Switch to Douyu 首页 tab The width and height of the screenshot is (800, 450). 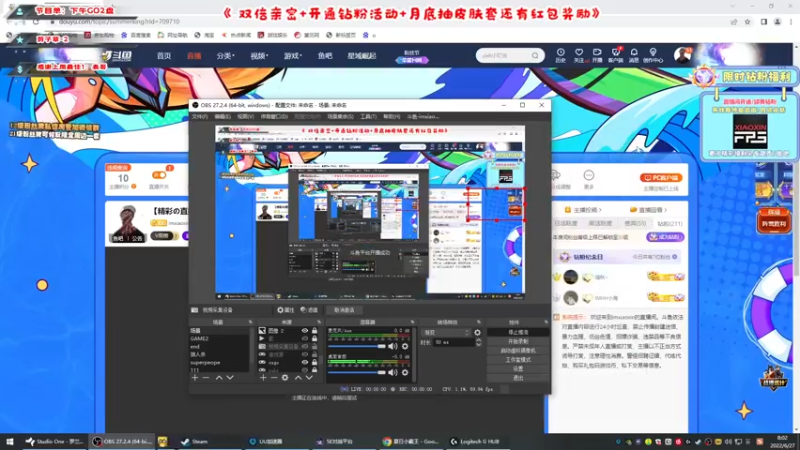164,56
